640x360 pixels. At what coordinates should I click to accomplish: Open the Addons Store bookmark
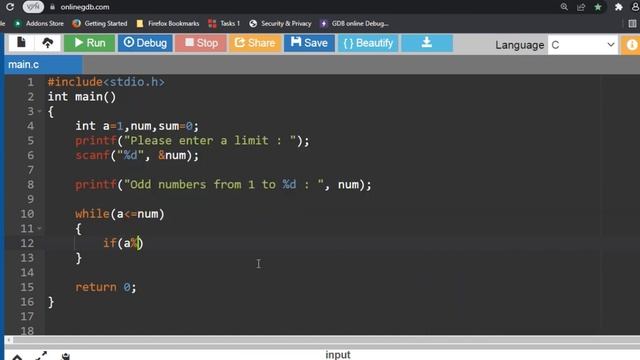(x=39, y=24)
